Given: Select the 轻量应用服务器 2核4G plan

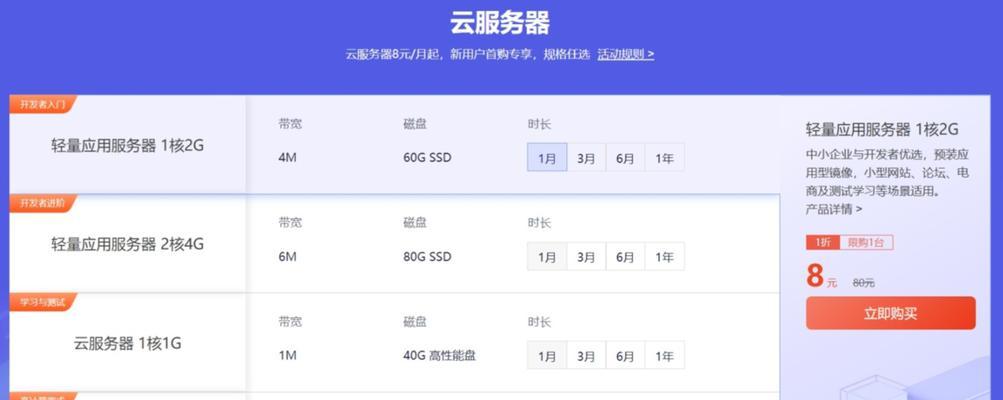Looking at the screenshot, I should 127,244.
